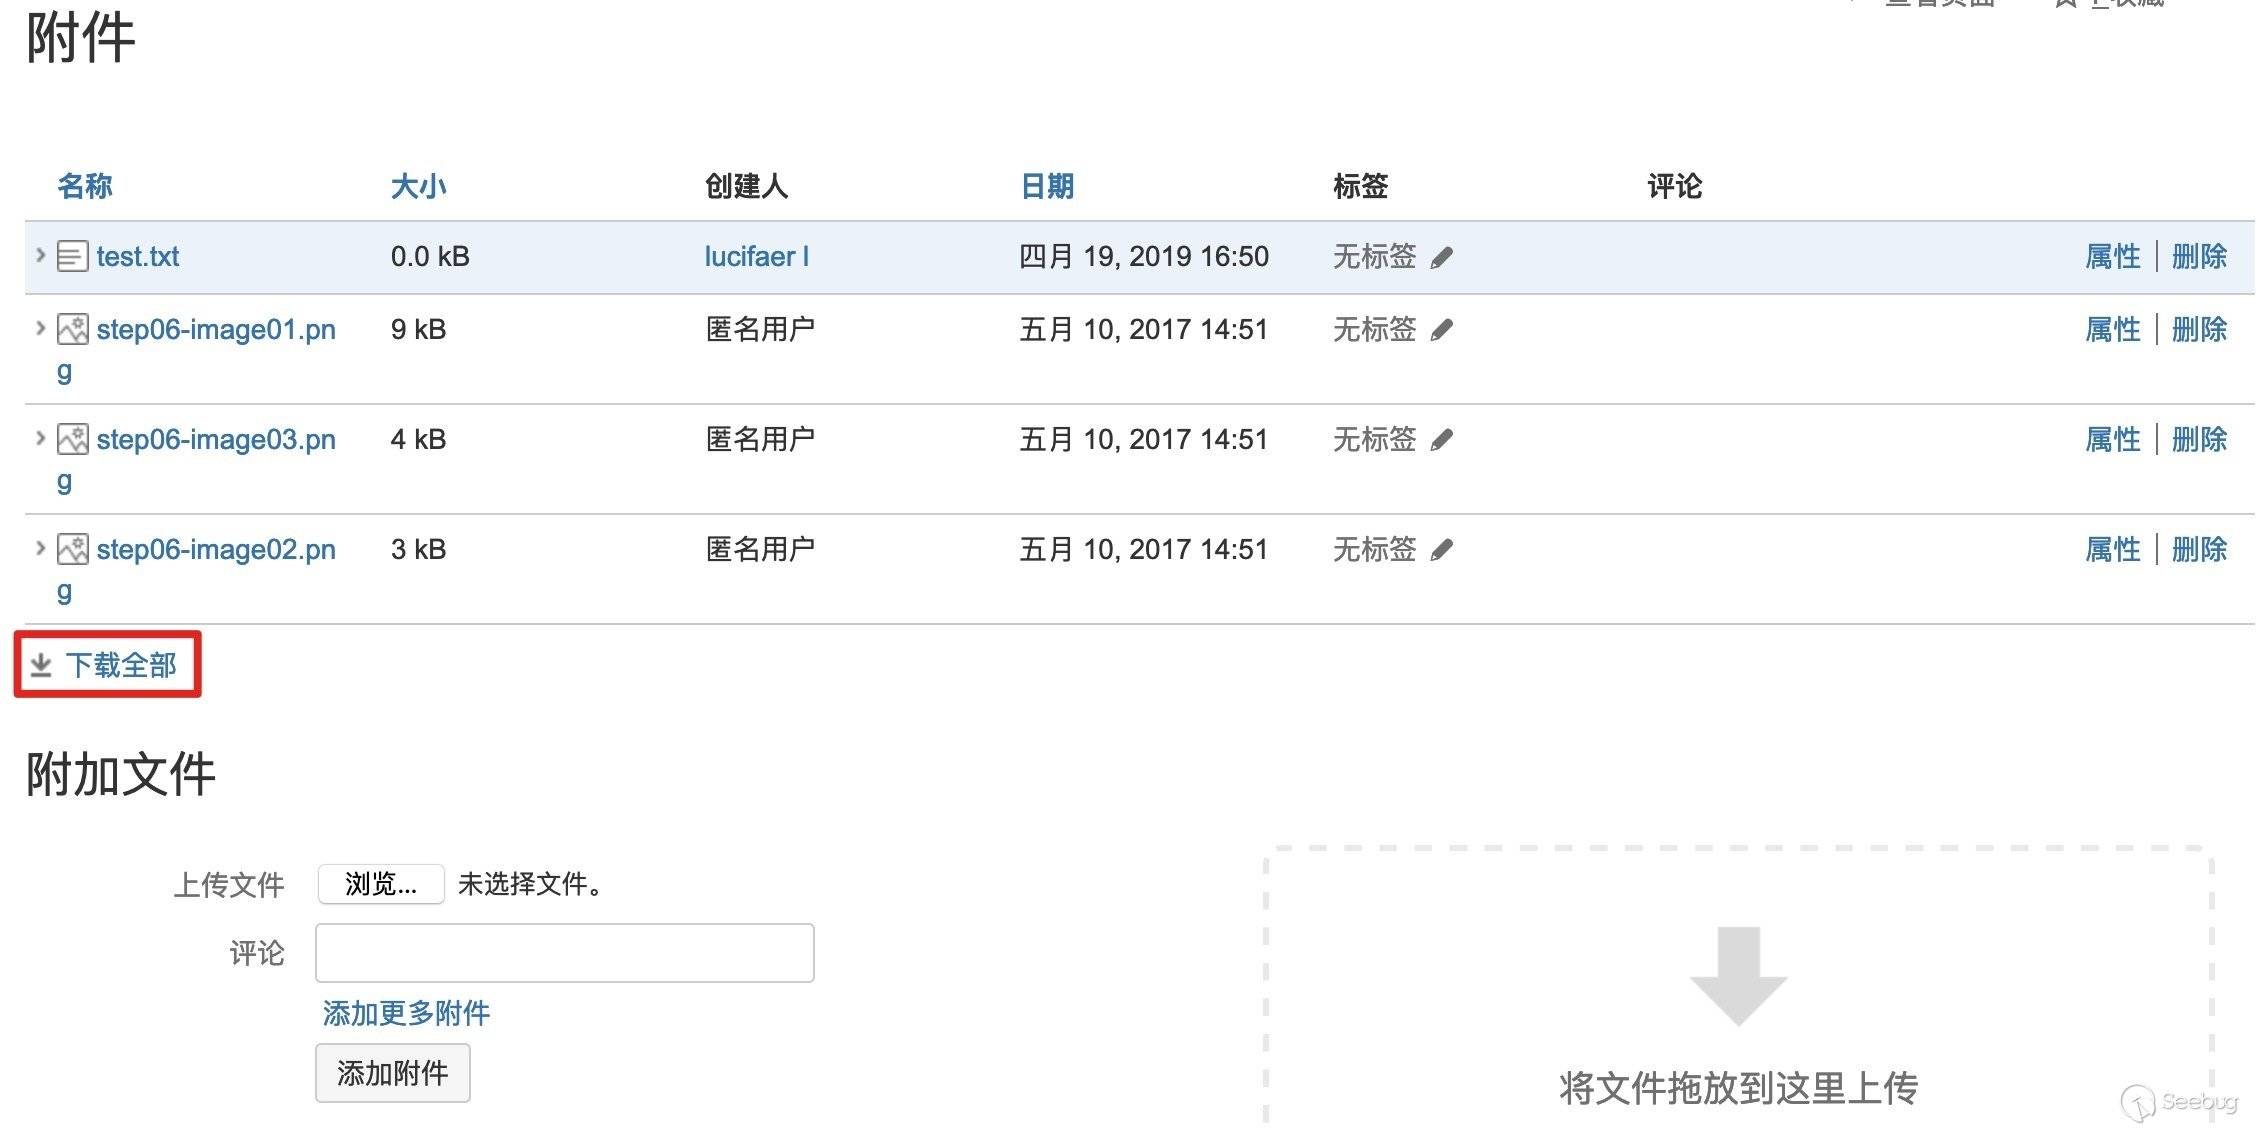Delete the test.txt attachment via 删除
Screen dimensions: 2266x1130
[x=2199, y=257]
